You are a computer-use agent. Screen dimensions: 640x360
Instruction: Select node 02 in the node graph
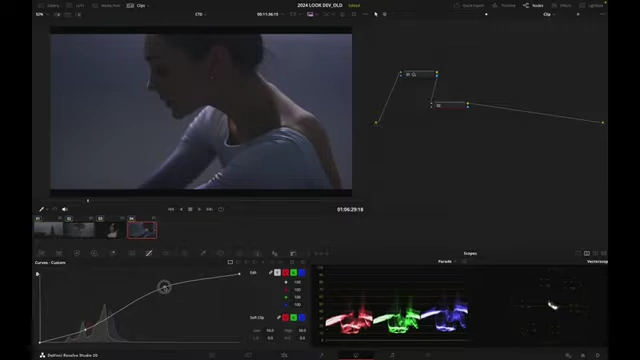(449, 105)
